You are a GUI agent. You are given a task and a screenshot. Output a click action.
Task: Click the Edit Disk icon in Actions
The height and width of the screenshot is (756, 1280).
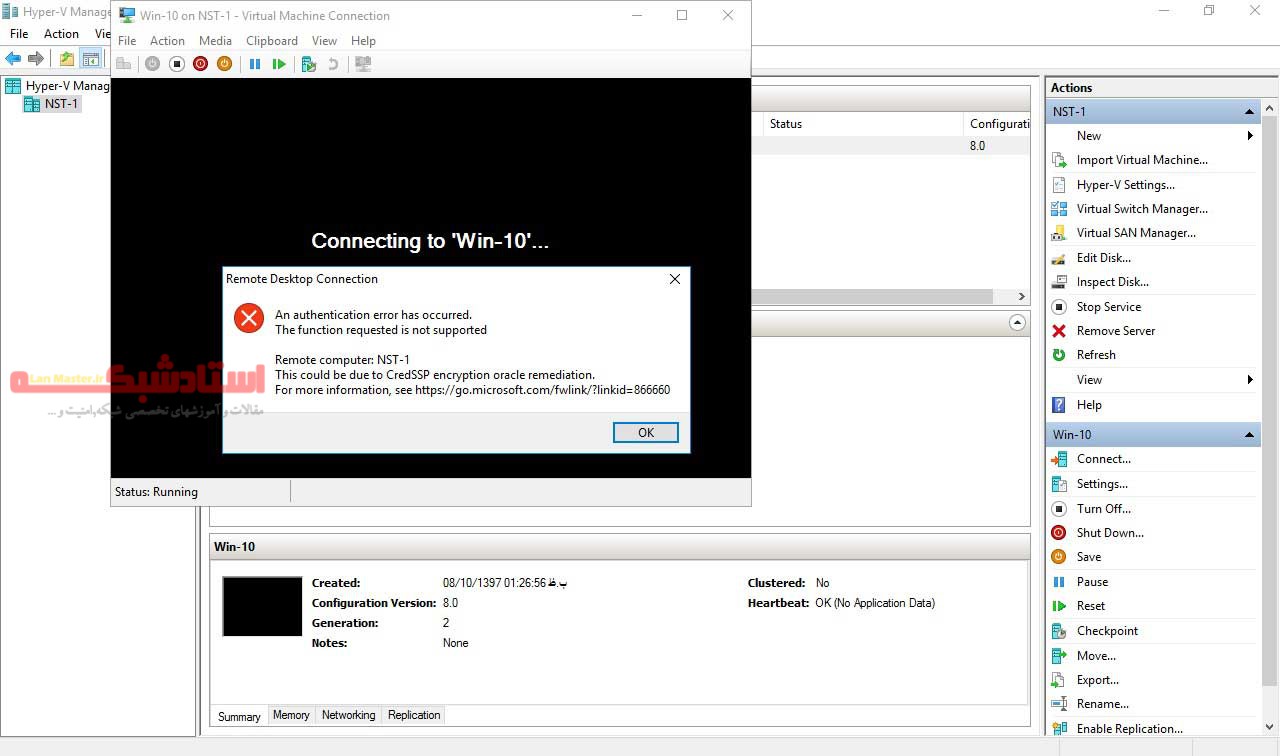[x=1059, y=258]
